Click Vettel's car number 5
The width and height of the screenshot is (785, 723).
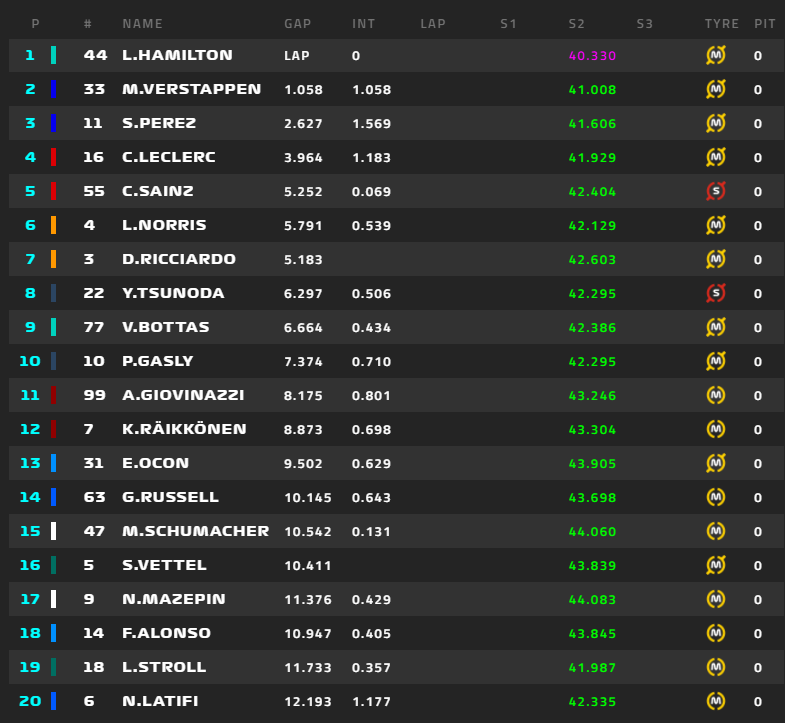coord(89,565)
